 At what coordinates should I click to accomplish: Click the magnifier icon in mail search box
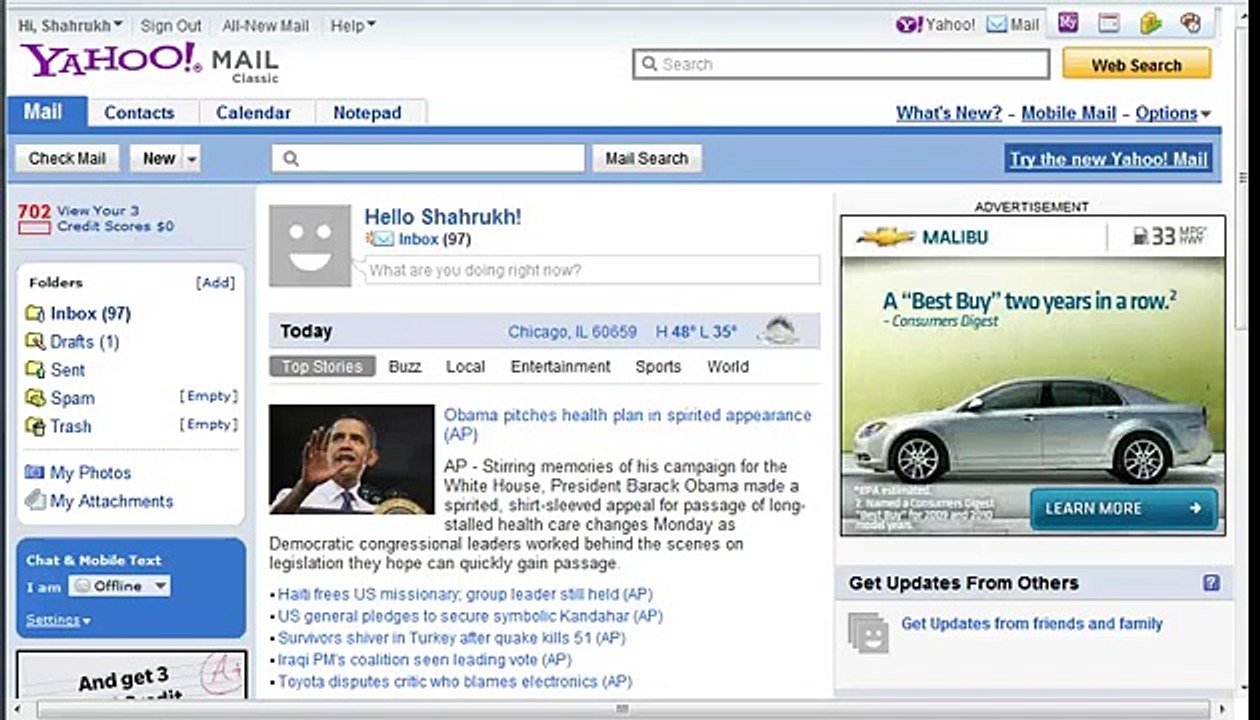pos(291,158)
